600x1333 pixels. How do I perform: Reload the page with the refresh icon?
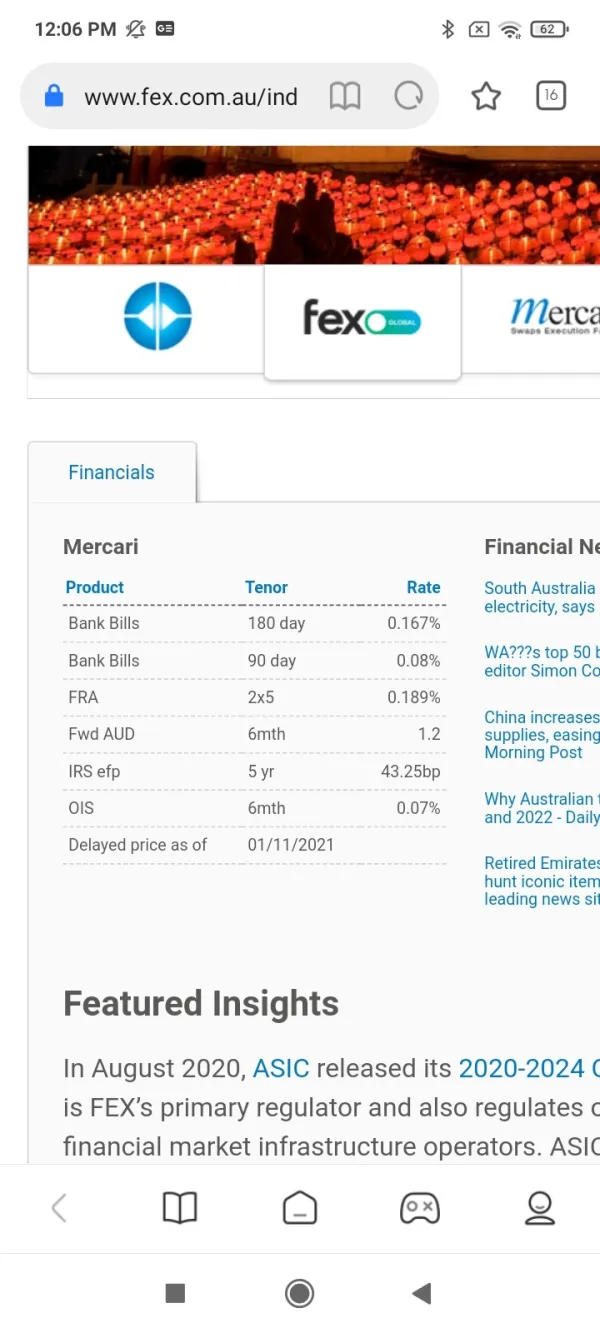(x=408, y=96)
